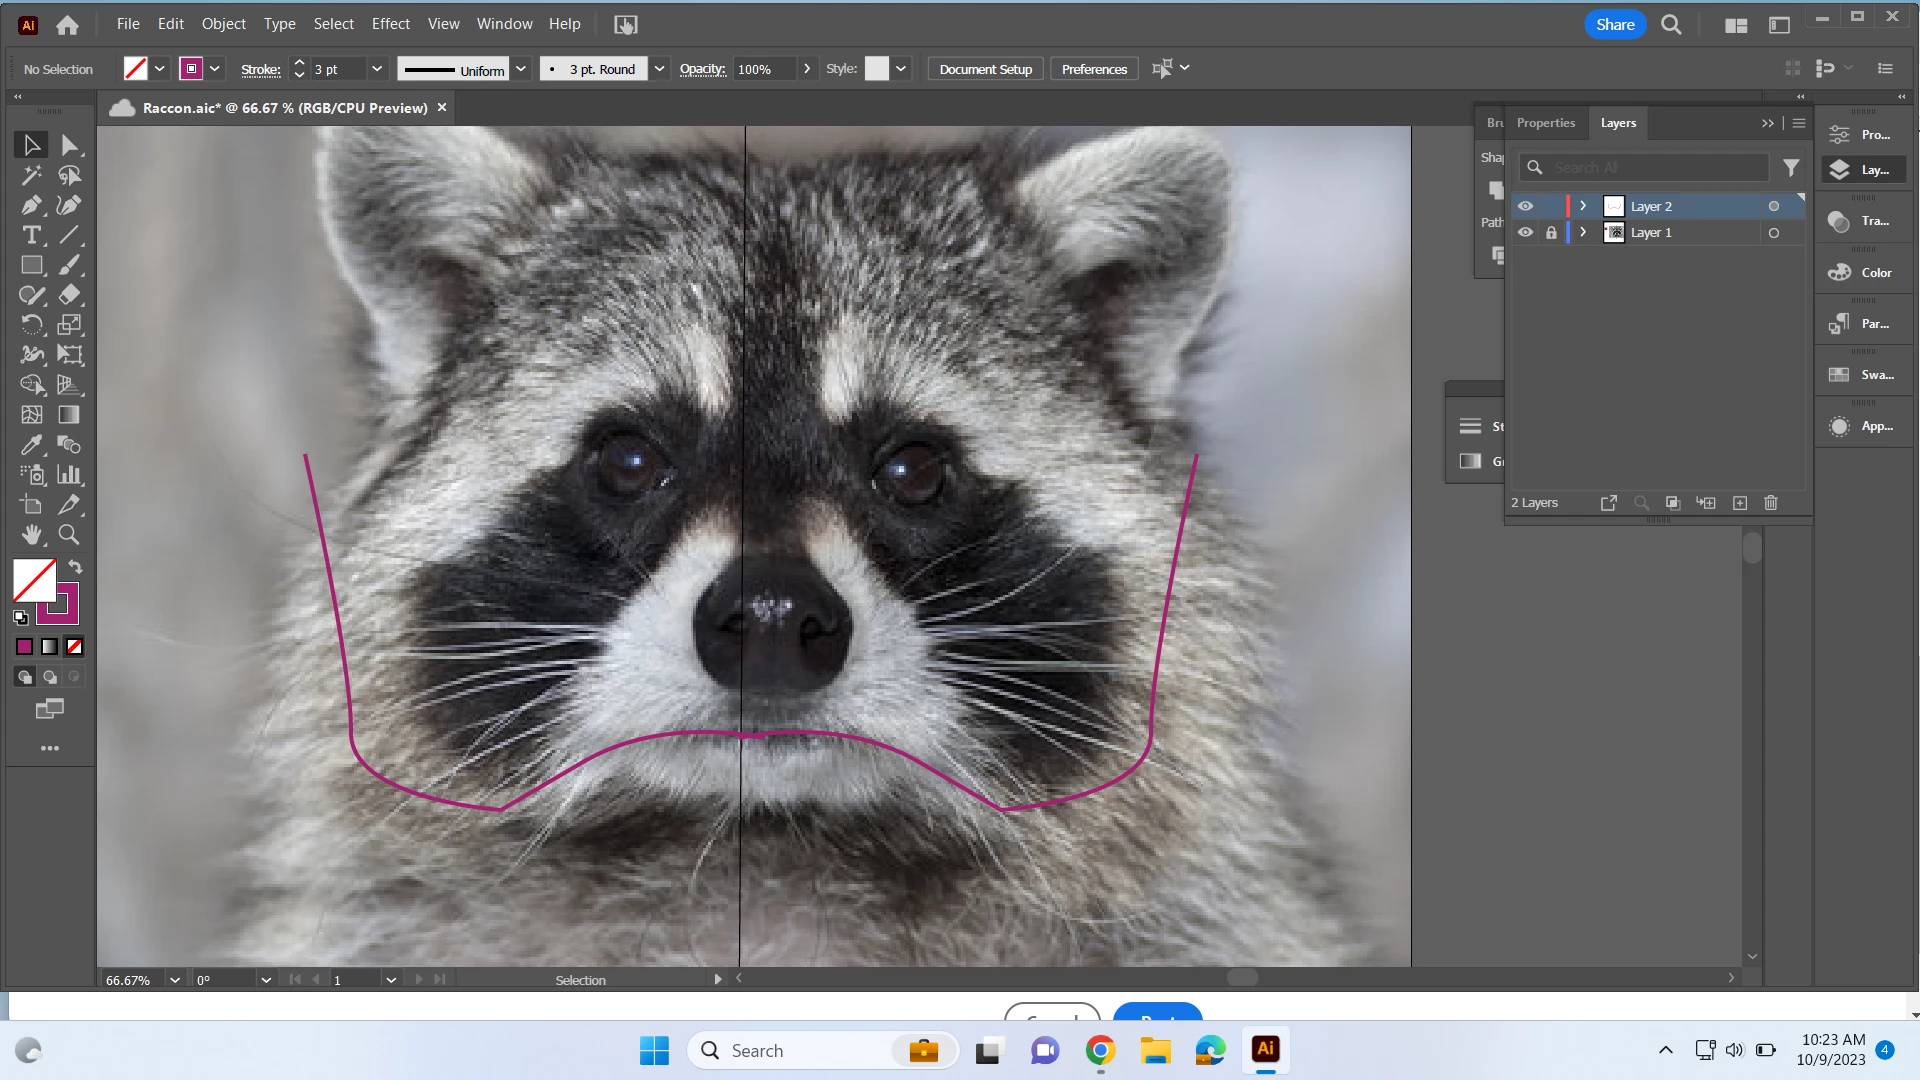
Task: Click the Preferences button
Action: tap(1094, 69)
